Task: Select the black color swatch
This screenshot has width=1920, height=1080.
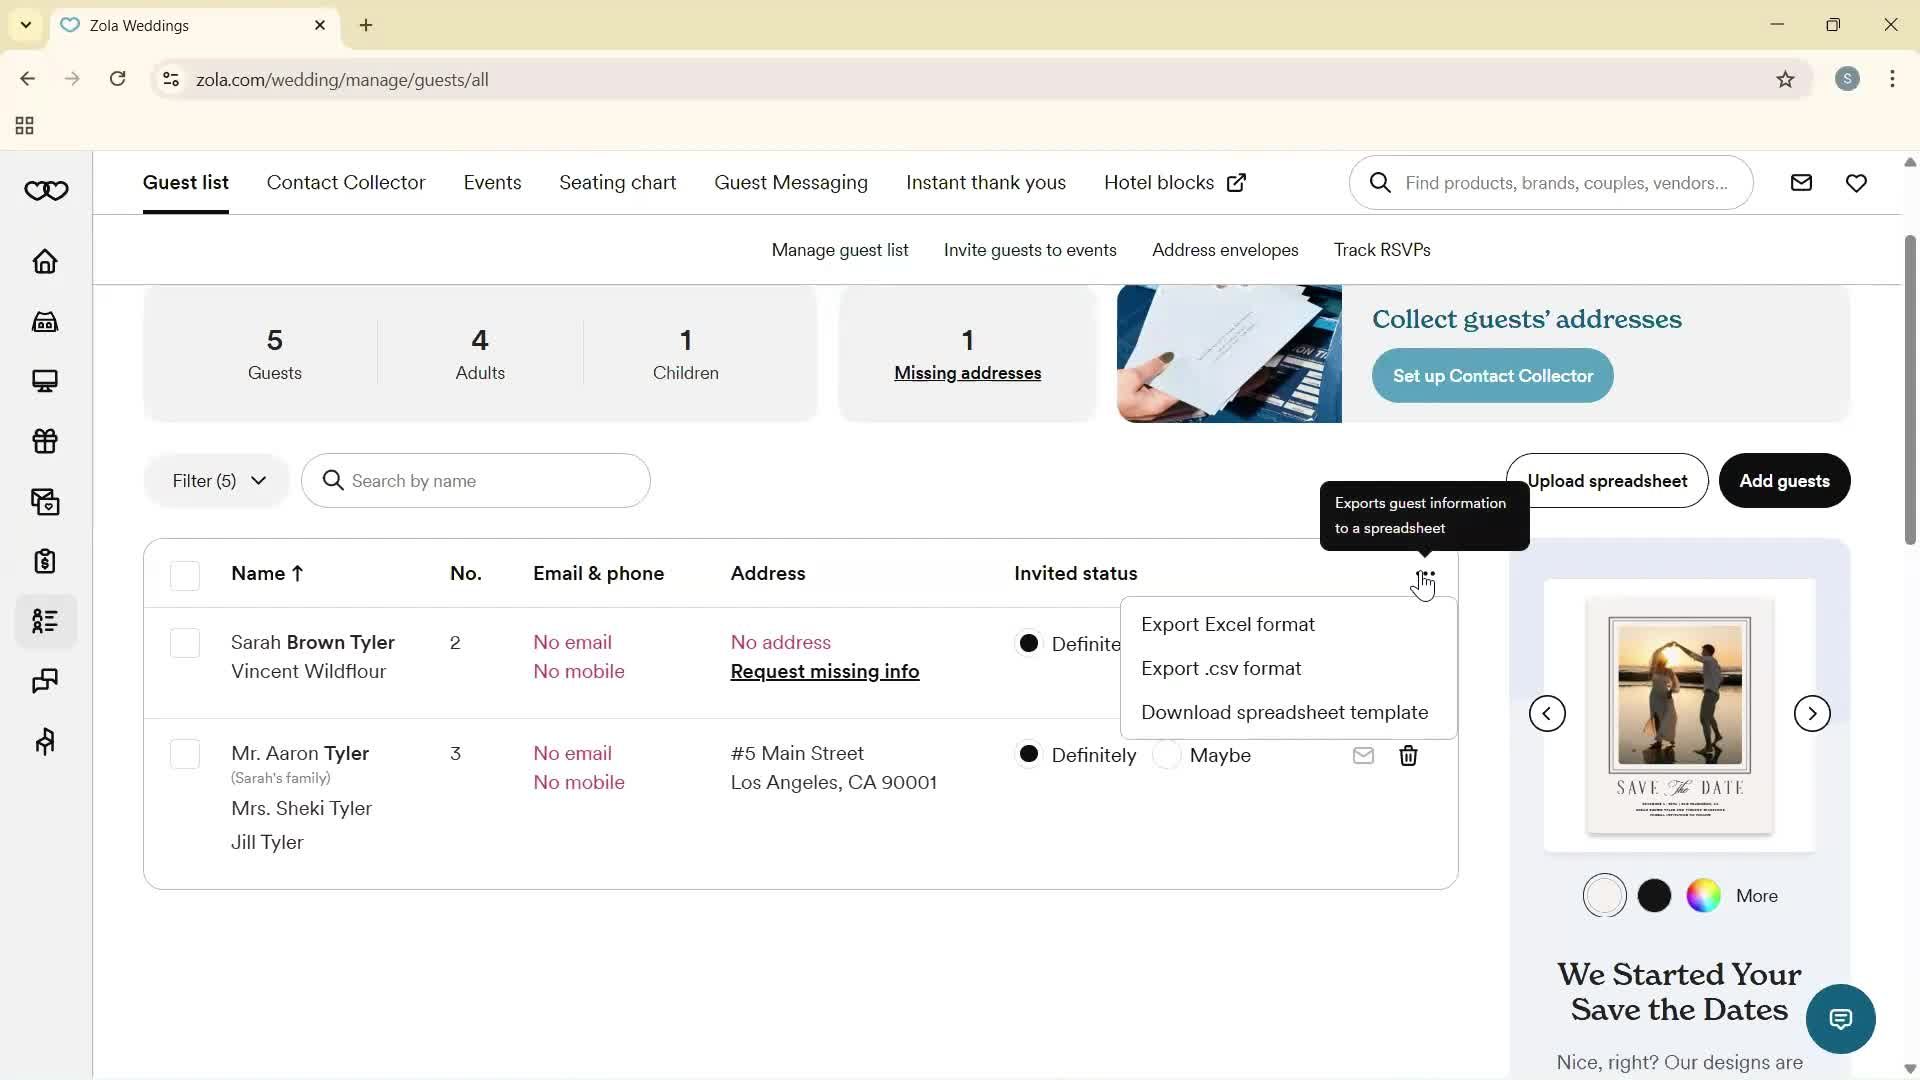Action: 1654,895
